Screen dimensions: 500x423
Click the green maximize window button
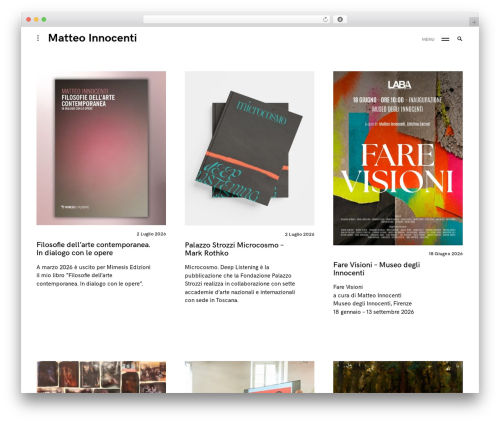pyautogui.click(x=44, y=19)
